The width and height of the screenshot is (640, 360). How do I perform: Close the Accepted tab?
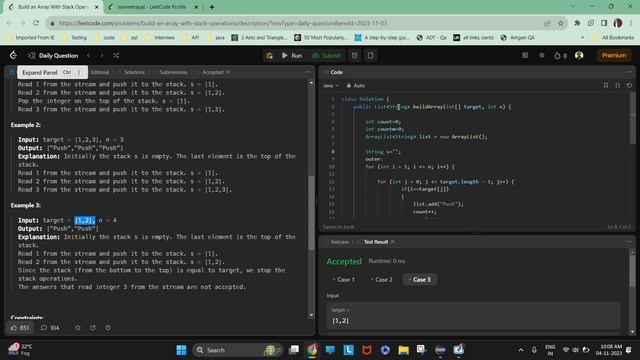[228, 72]
